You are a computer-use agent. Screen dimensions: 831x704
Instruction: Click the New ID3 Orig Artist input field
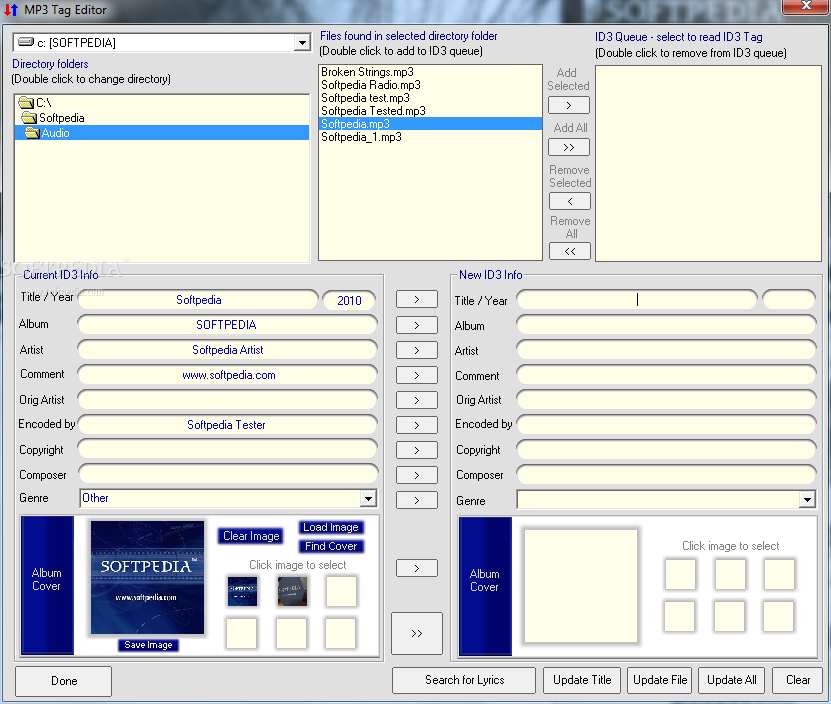(667, 400)
